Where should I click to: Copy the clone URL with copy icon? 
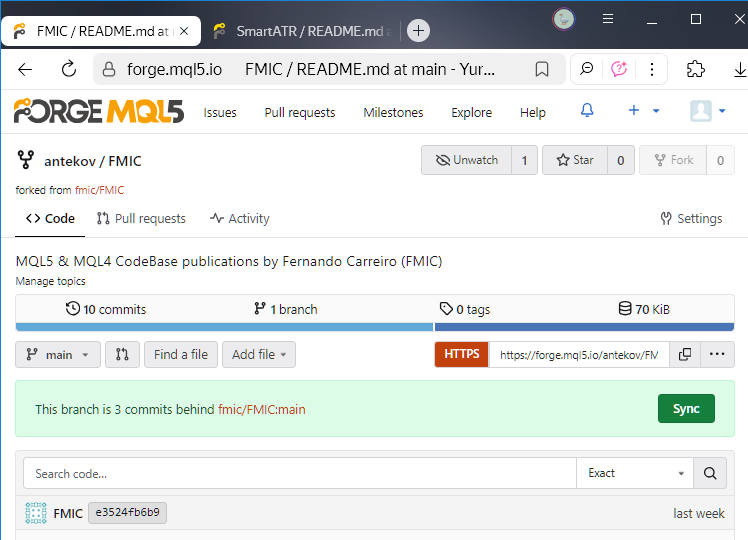coord(685,354)
